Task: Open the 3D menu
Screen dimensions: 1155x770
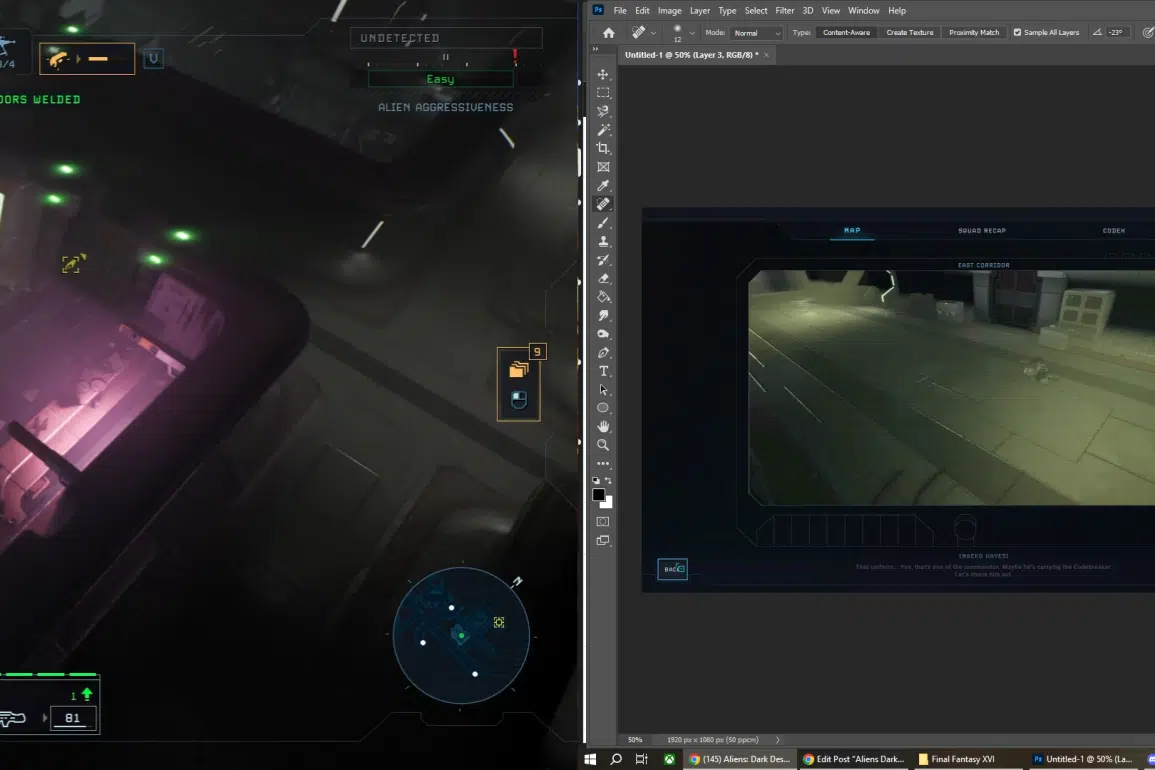Action: (808, 10)
